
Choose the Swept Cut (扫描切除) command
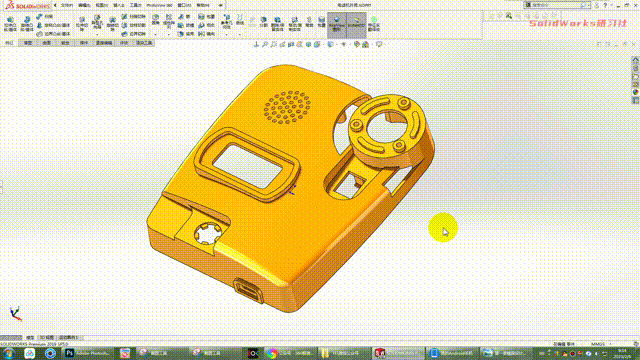click(x=133, y=16)
